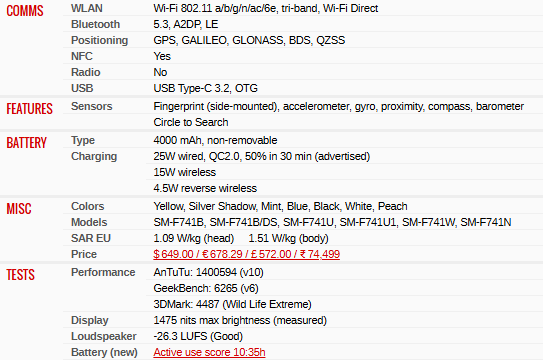This screenshot has width=543, height=364.
Task: Click the Bluetooth spec label
Action: click(x=95, y=24)
